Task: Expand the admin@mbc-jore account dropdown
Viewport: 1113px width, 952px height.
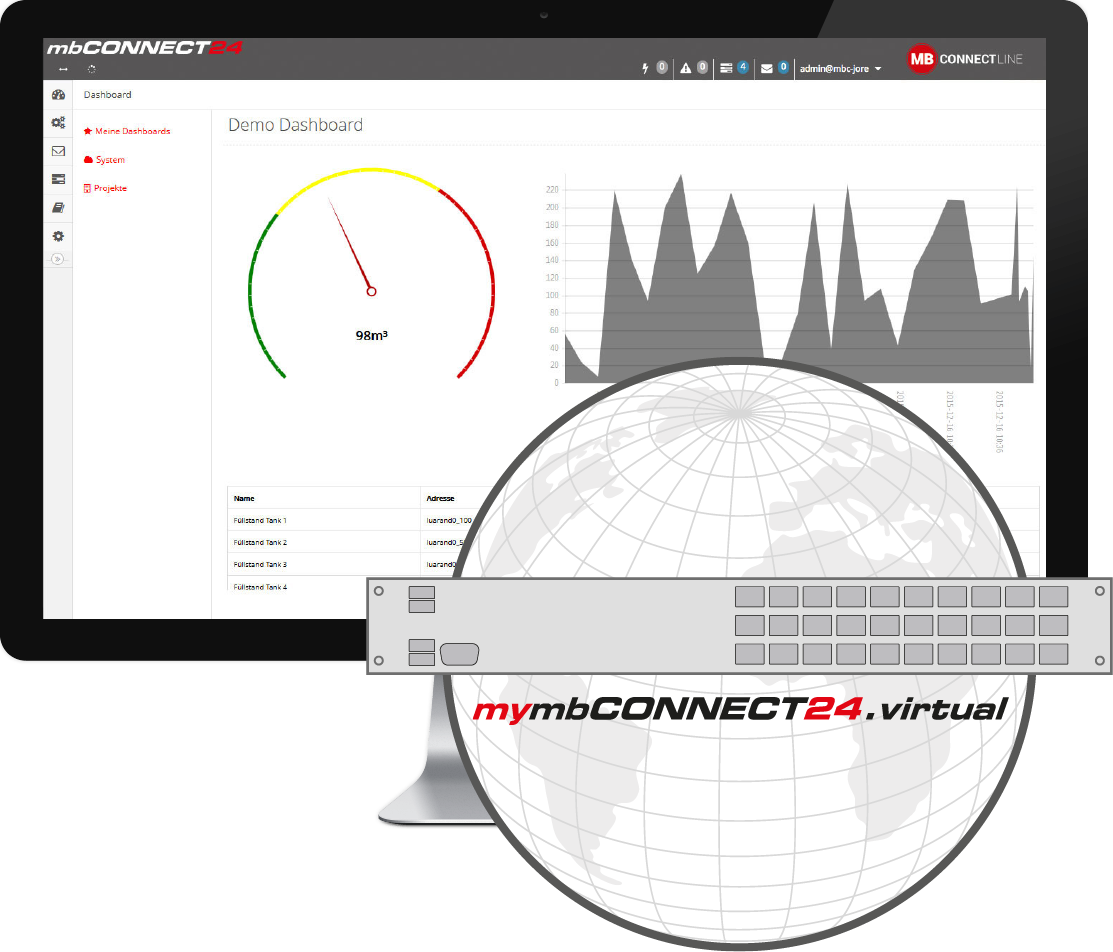Action: coord(838,68)
